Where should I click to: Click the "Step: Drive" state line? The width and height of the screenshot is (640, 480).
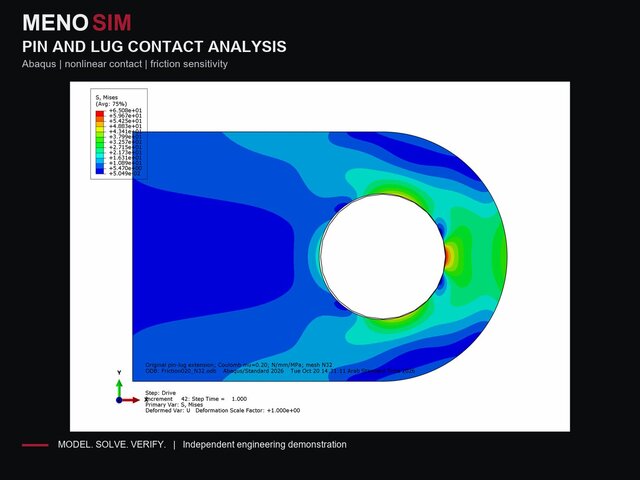[x=160, y=393]
